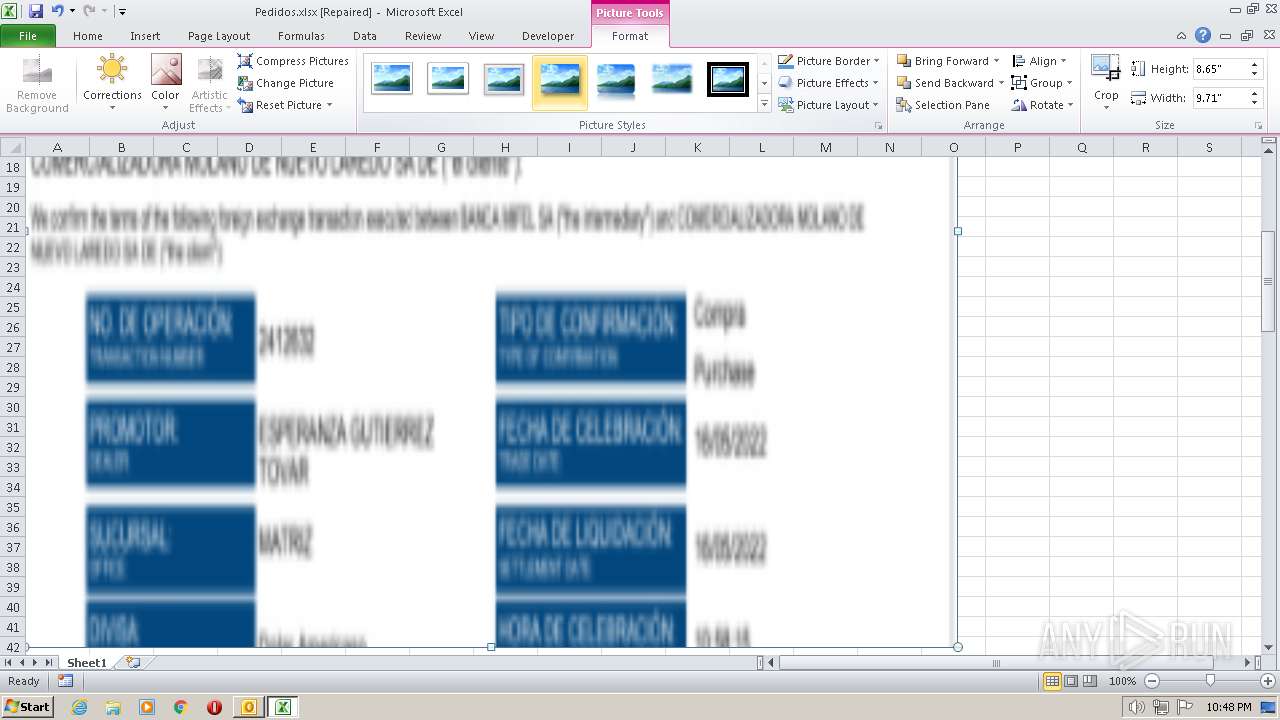Screen dimensions: 1280x720
Task: Click the volume icon in system tray
Action: (1136, 707)
